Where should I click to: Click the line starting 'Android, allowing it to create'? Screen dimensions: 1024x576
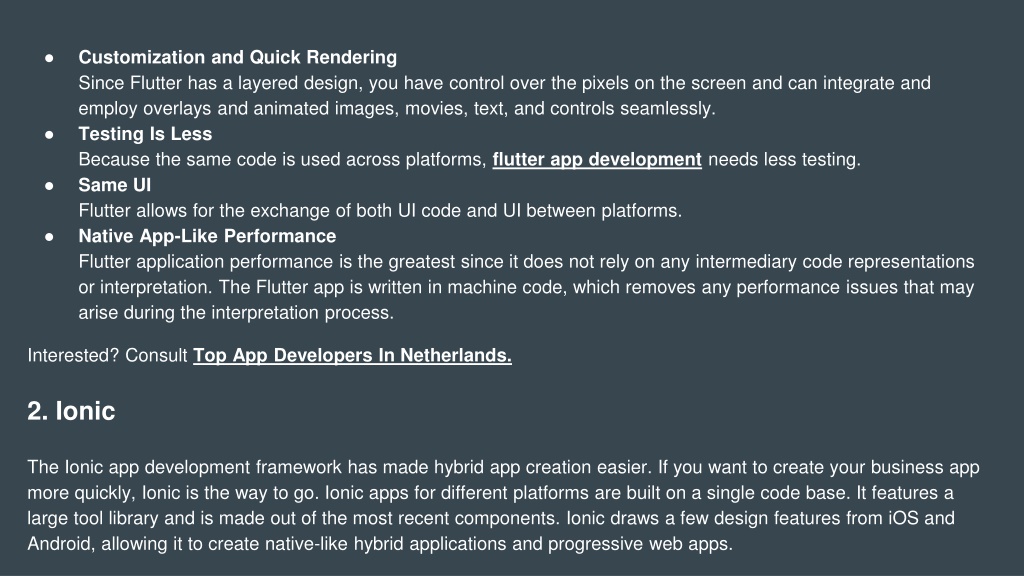tap(380, 544)
